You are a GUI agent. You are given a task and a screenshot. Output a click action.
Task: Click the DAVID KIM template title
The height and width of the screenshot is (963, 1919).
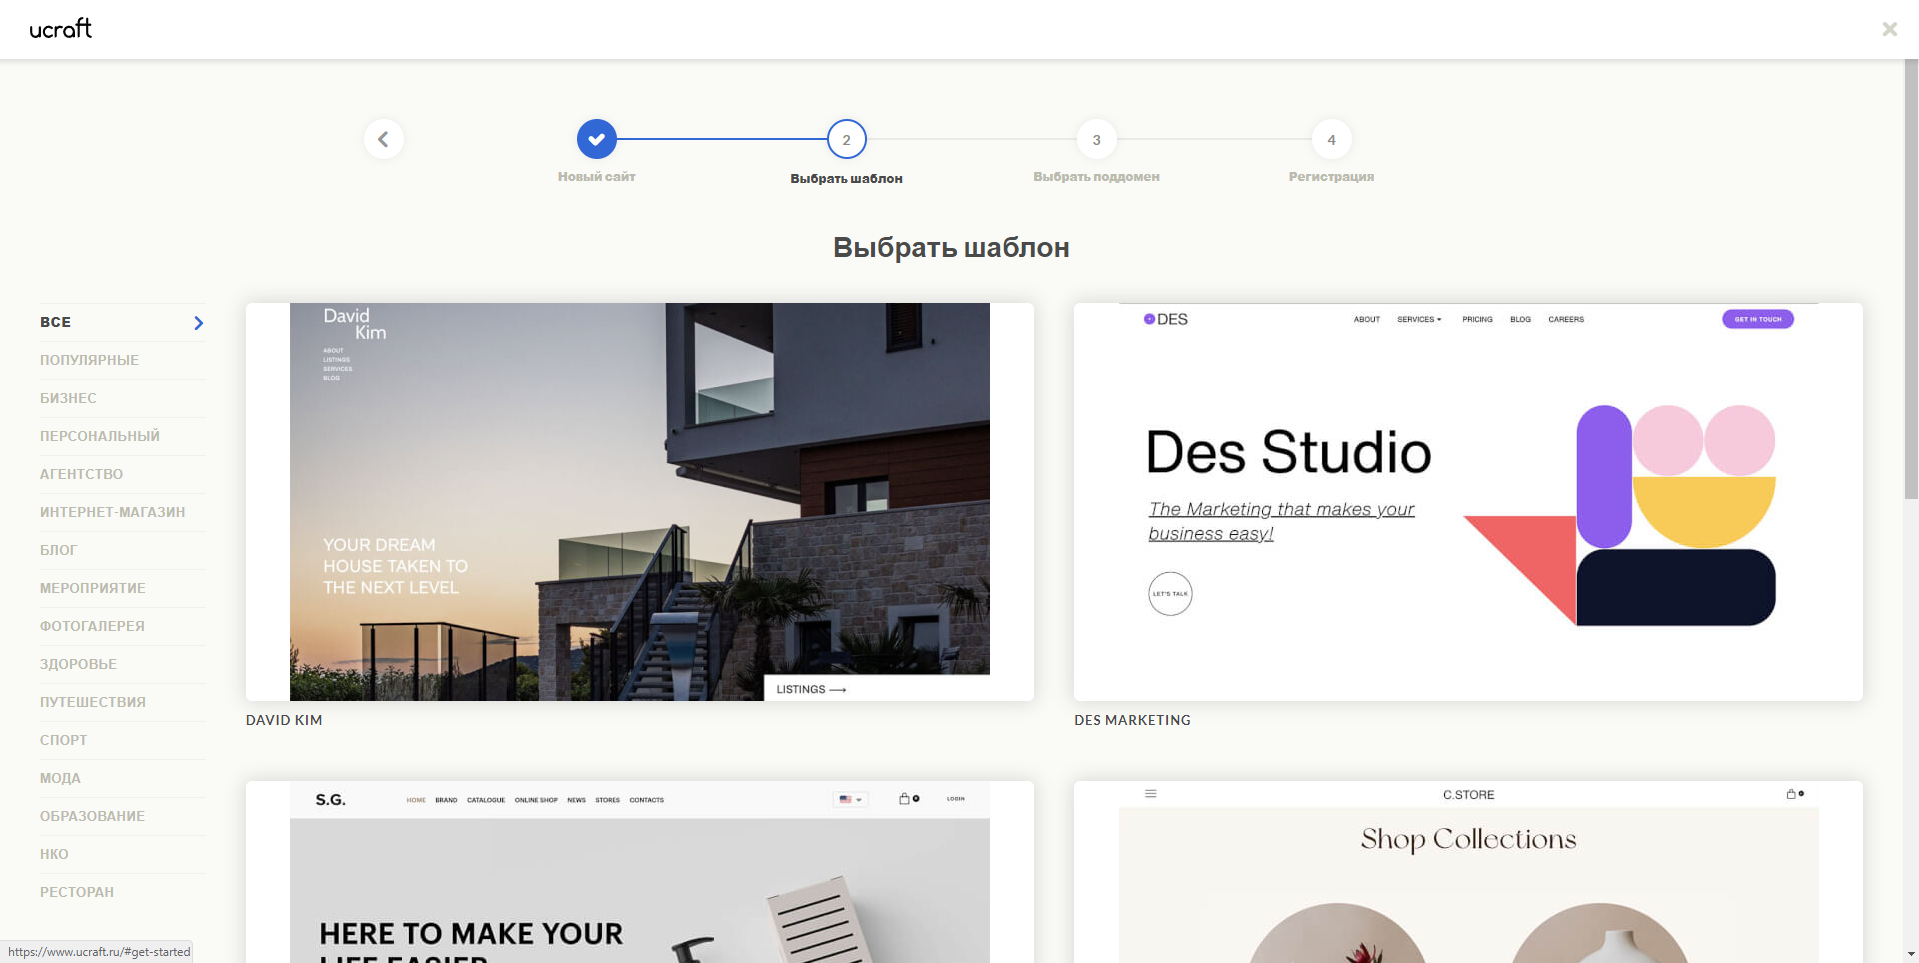(x=284, y=720)
